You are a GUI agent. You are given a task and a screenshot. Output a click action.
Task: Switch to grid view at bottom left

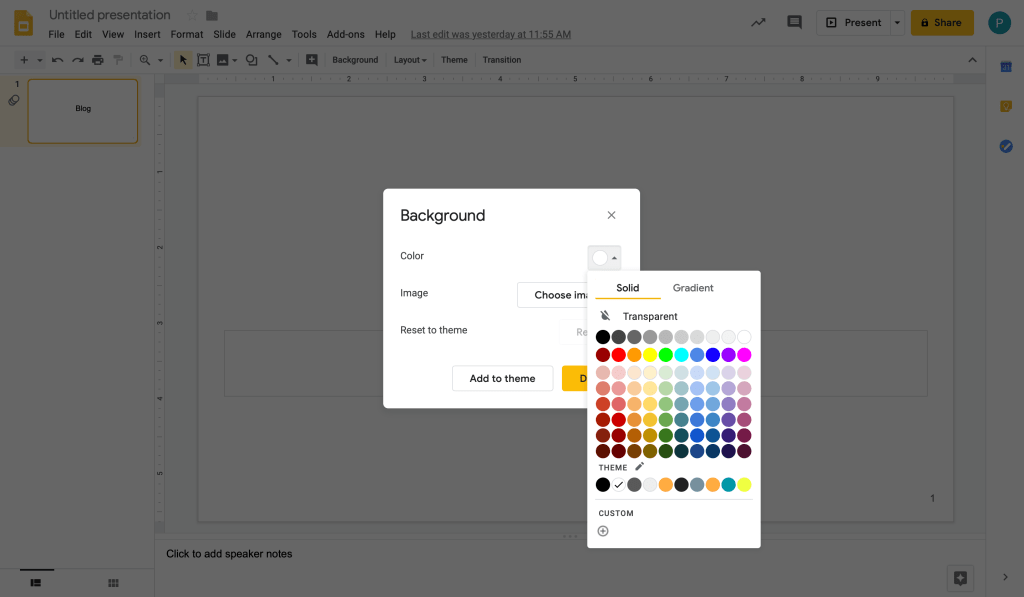click(x=113, y=583)
